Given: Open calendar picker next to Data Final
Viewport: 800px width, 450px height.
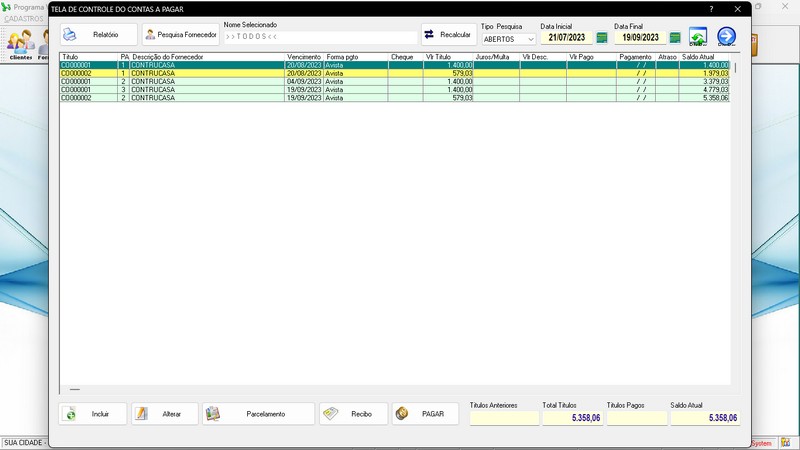Looking at the screenshot, I should pyautogui.click(x=675, y=38).
